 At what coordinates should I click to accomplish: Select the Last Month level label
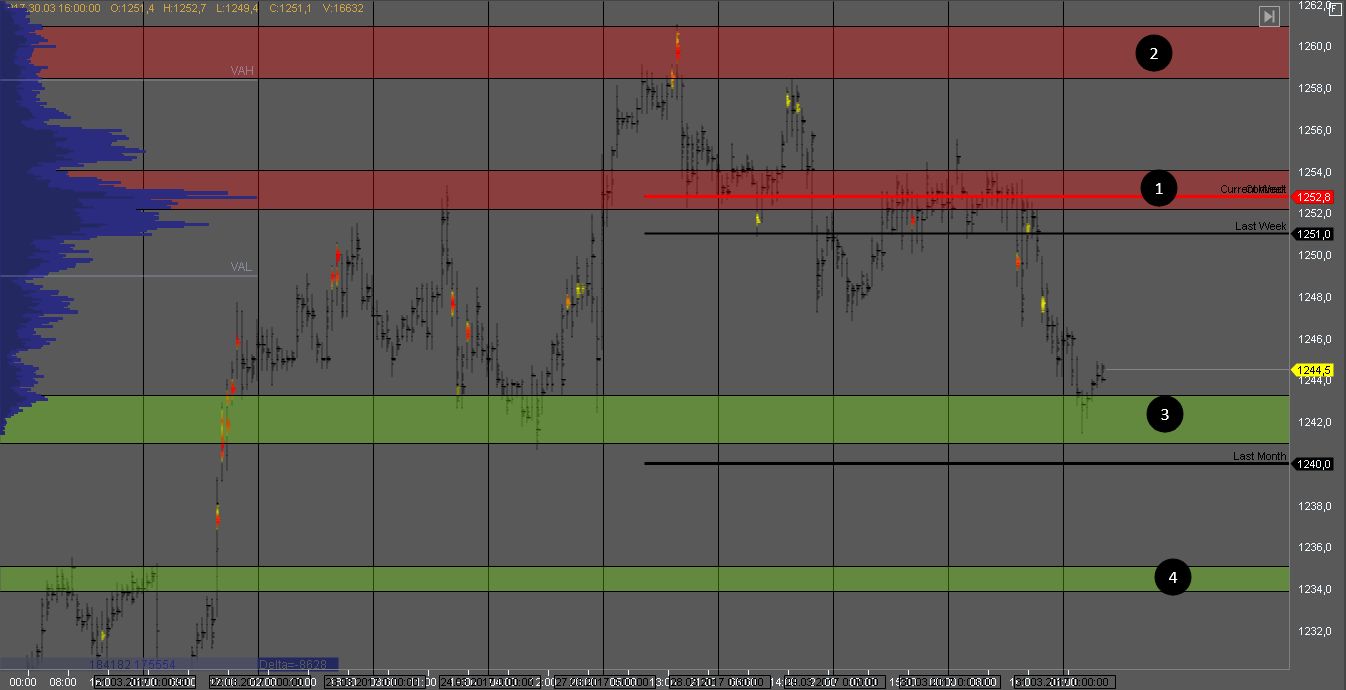1259,456
